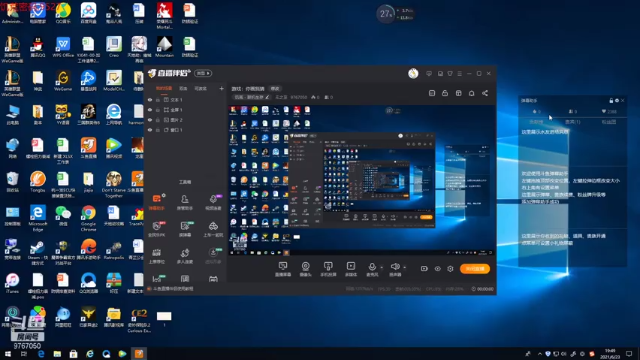Toggle preview eye icon near start live button
640x360 pixels.
pyautogui.click(x=438, y=269)
